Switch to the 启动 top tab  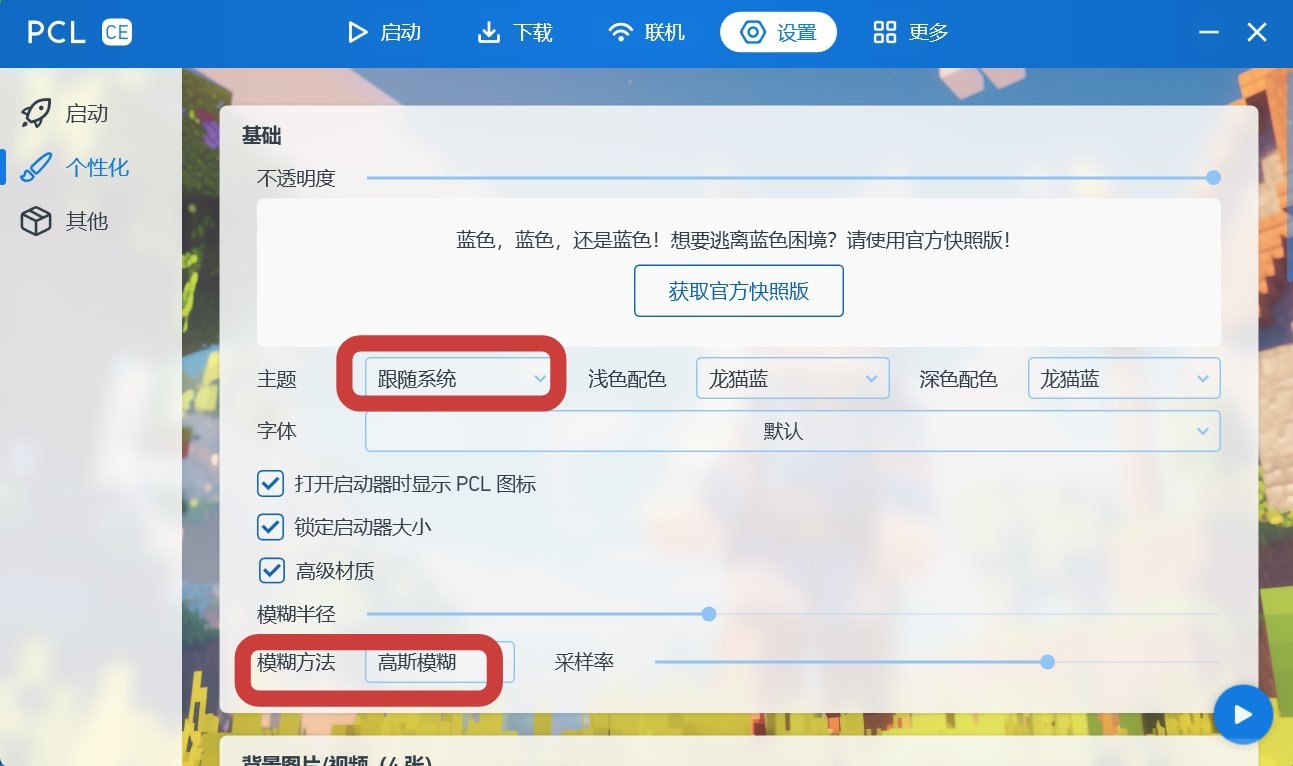tap(384, 32)
